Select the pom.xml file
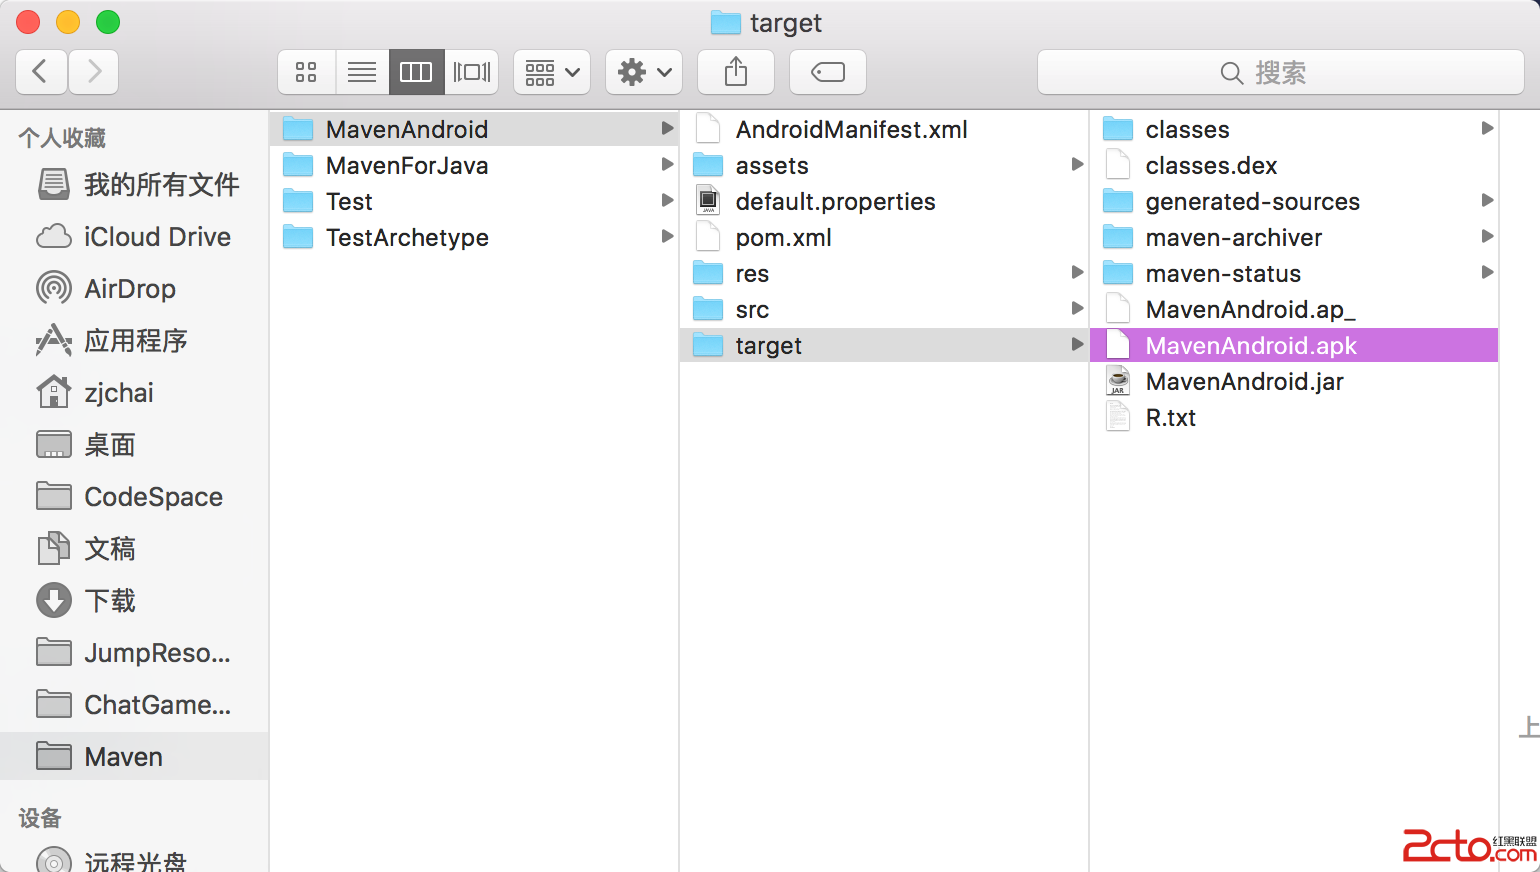This screenshot has height=872, width=1540. [884, 237]
